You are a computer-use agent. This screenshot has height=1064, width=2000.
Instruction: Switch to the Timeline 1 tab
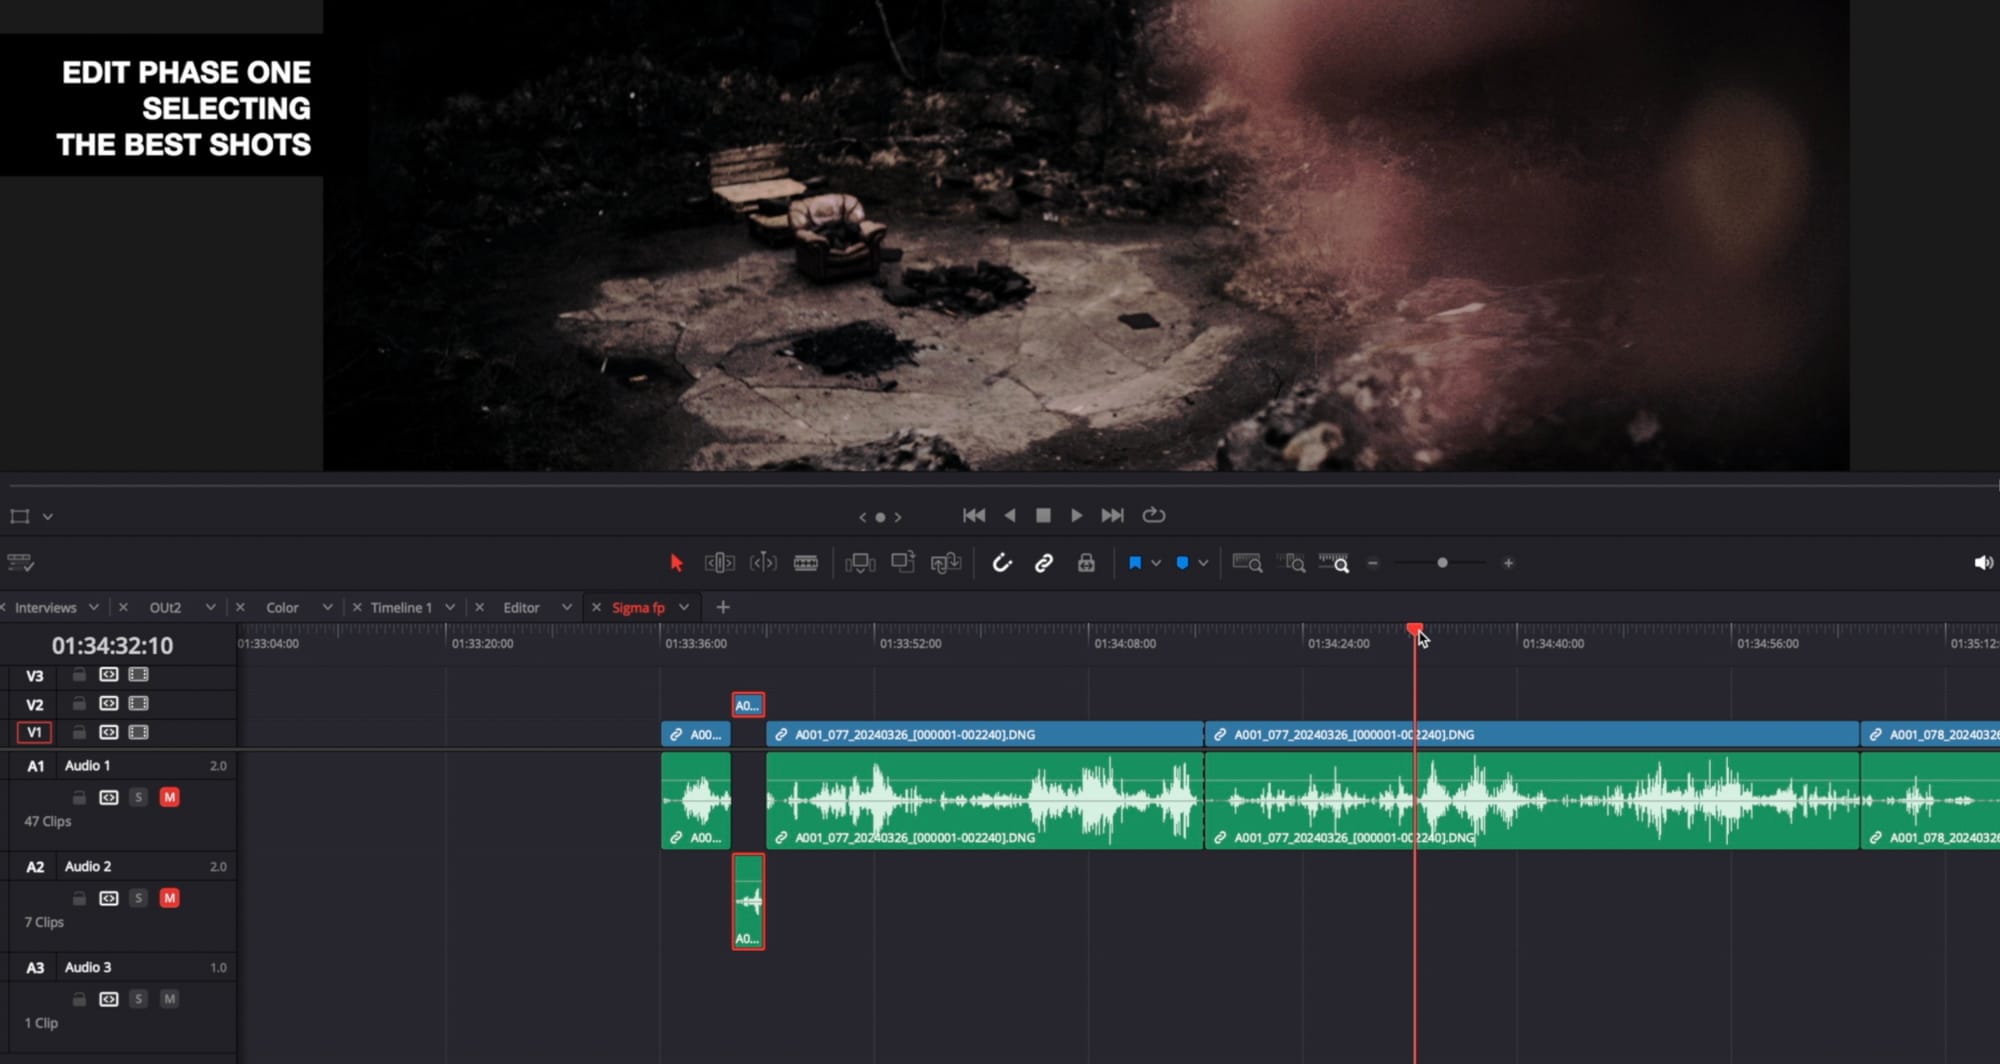pyautogui.click(x=401, y=607)
